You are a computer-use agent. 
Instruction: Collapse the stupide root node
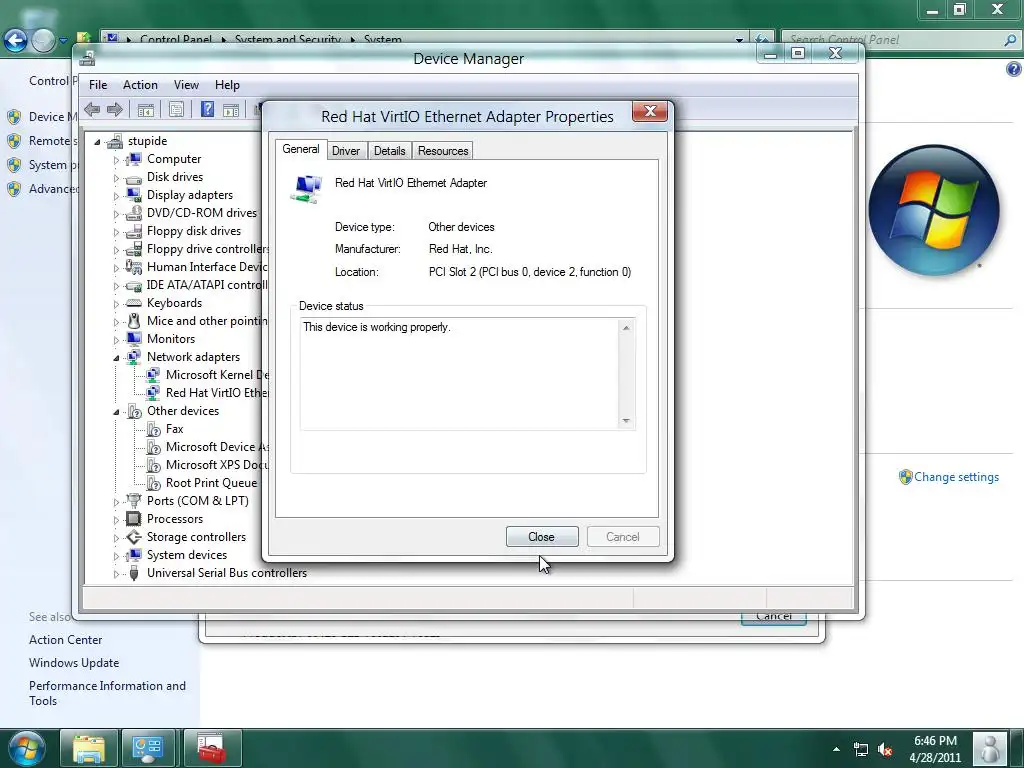(97, 142)
